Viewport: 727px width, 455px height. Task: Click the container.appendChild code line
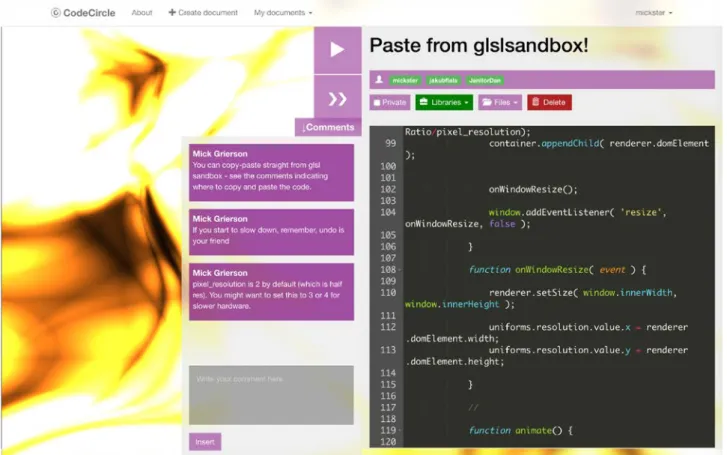tap(599, 143)
